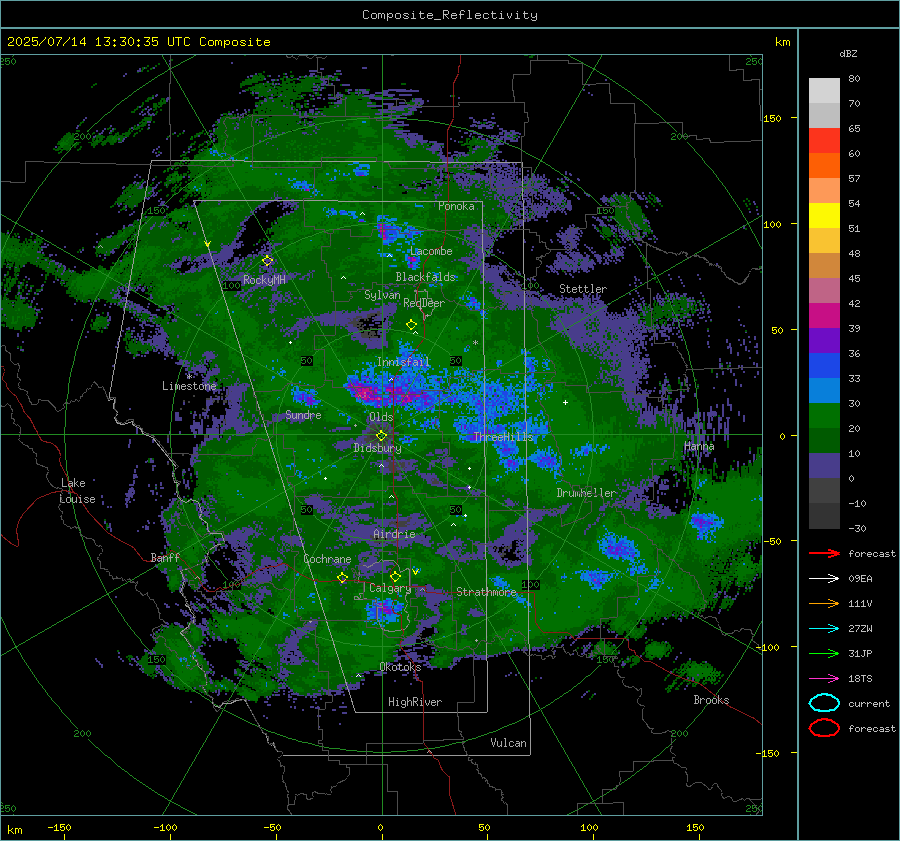900x841 pixels.
Task: Click the Okotoks city label
Action: coord(400,667)
